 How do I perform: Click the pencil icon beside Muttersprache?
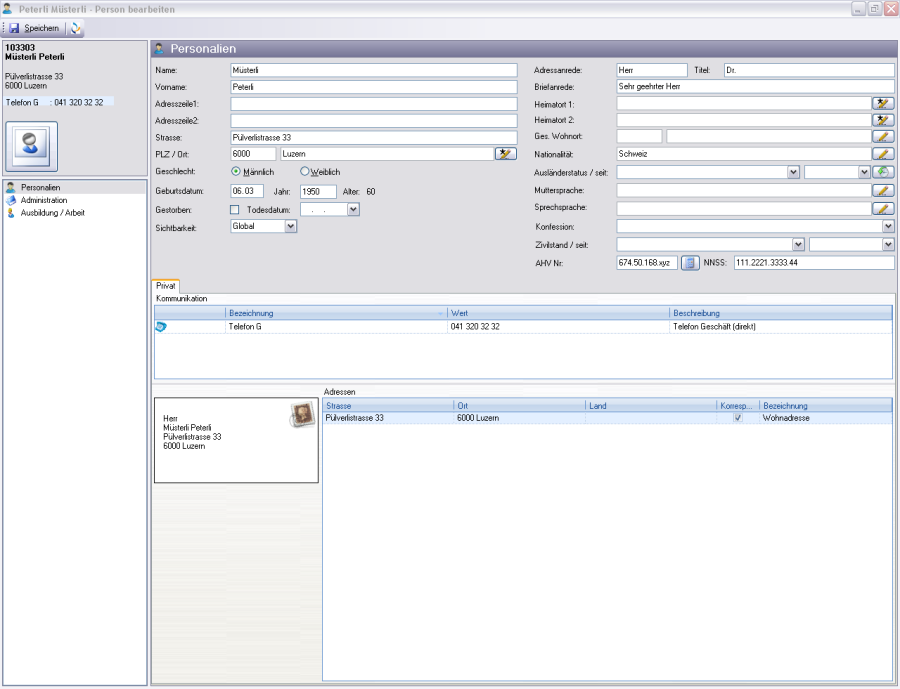tap(882, 190)
